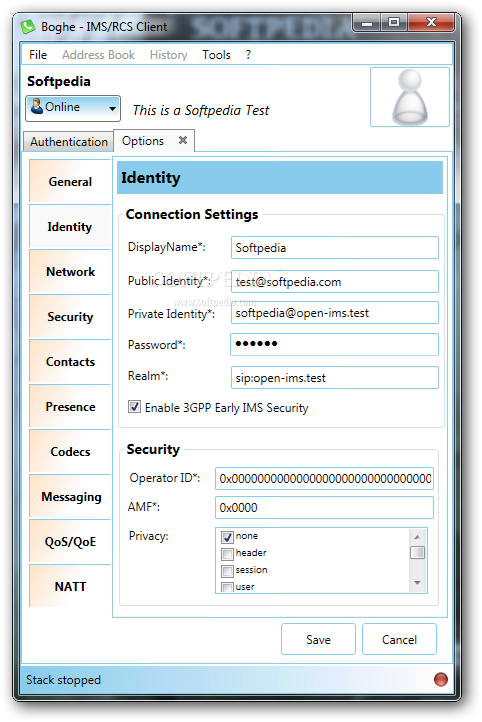Click the Boghe app icon in title bar
The height and width of the screenshot is (722, 482).
[x=28, y=26]
